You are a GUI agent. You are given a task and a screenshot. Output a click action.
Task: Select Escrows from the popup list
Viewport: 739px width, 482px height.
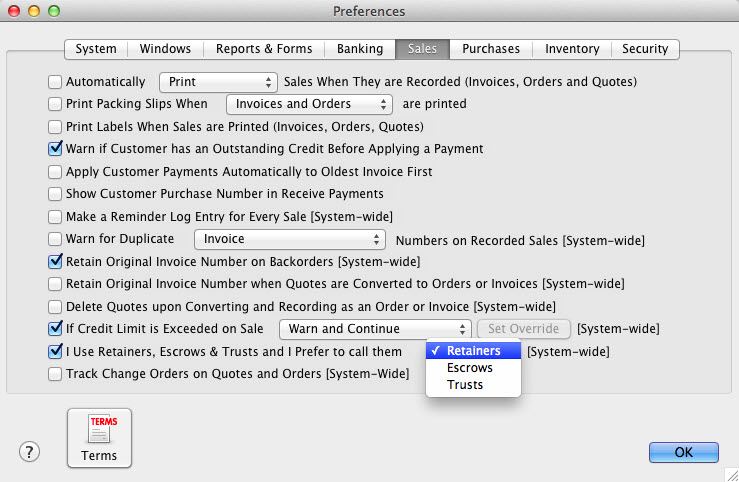[469, 368]
